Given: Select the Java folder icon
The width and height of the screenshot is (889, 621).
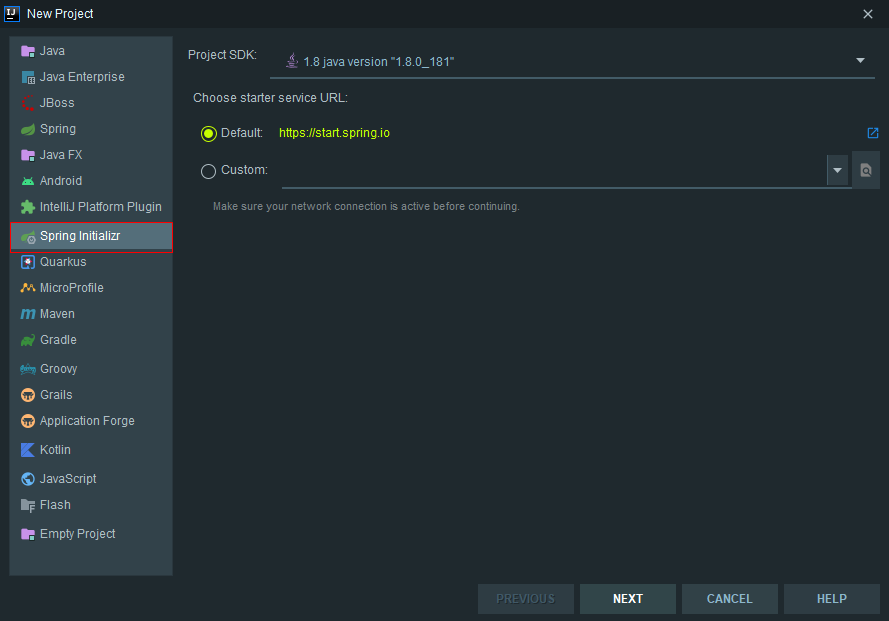Looking at the screenshot, I should point(28,51).
